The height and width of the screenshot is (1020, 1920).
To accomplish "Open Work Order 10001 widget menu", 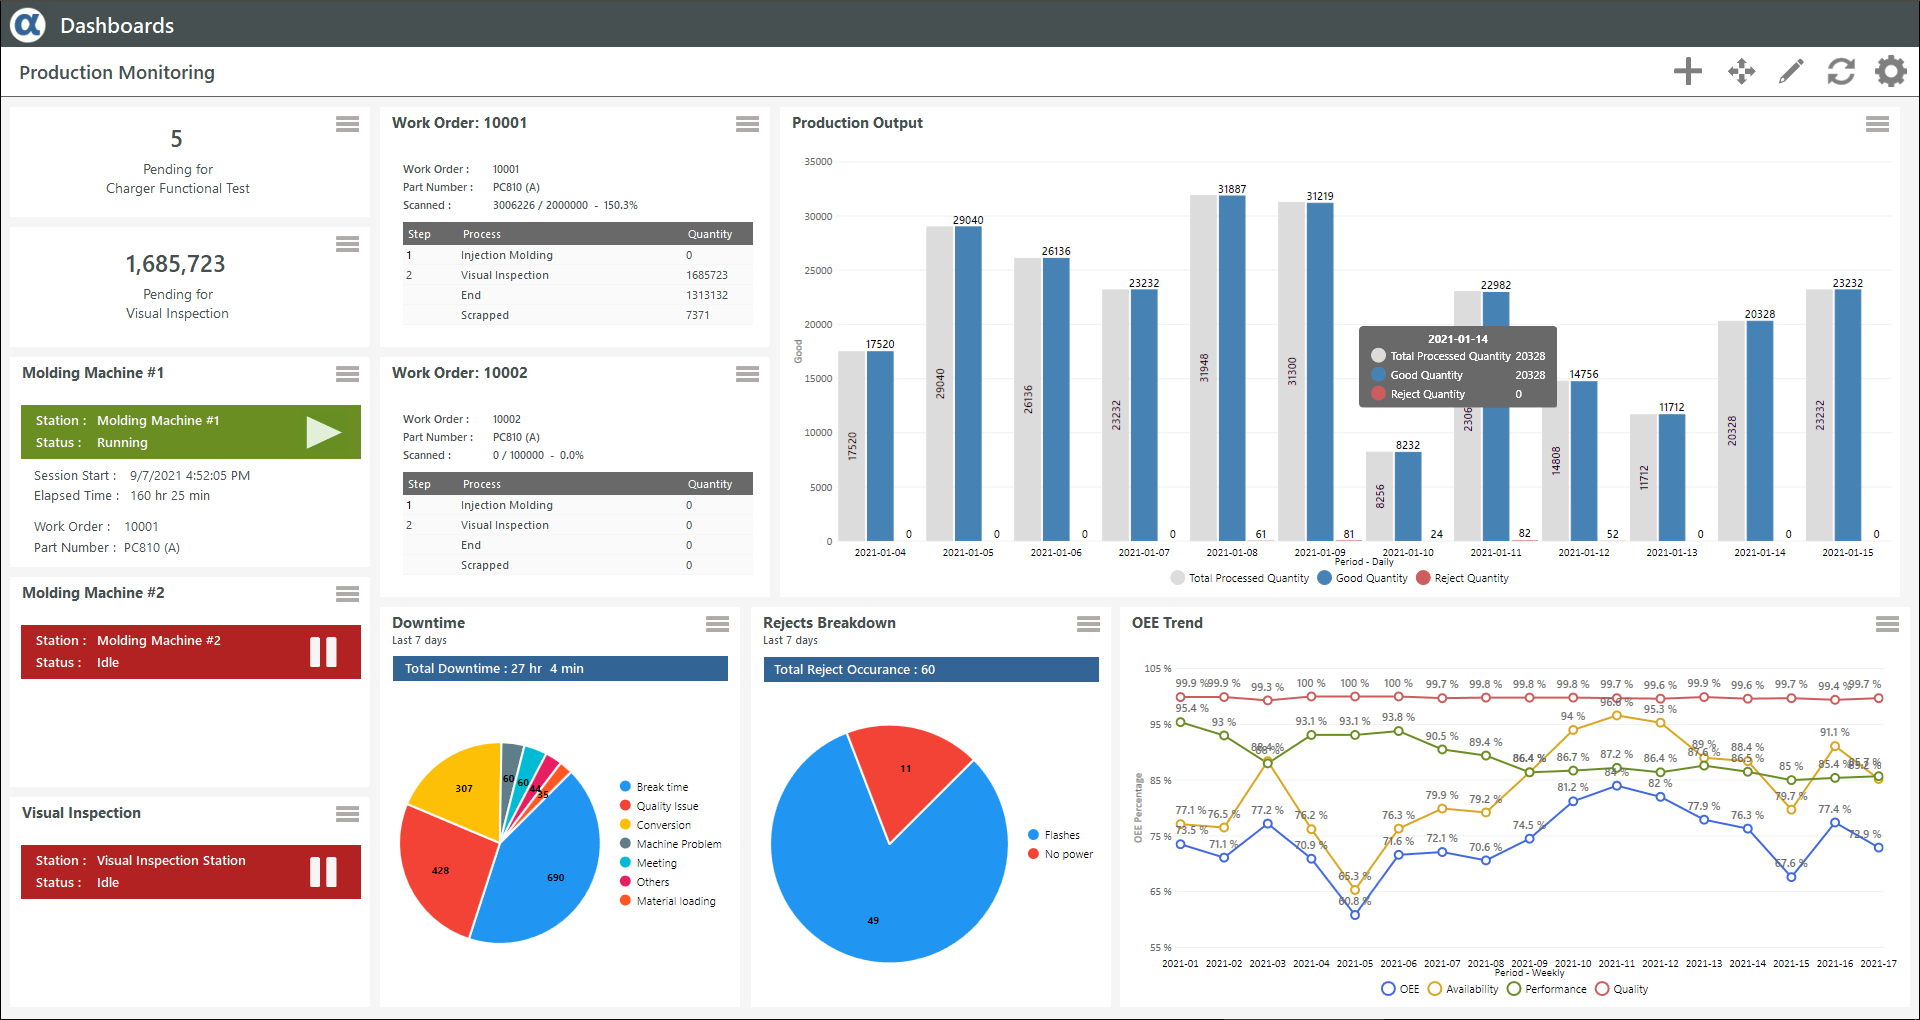I will click(747, 124).
